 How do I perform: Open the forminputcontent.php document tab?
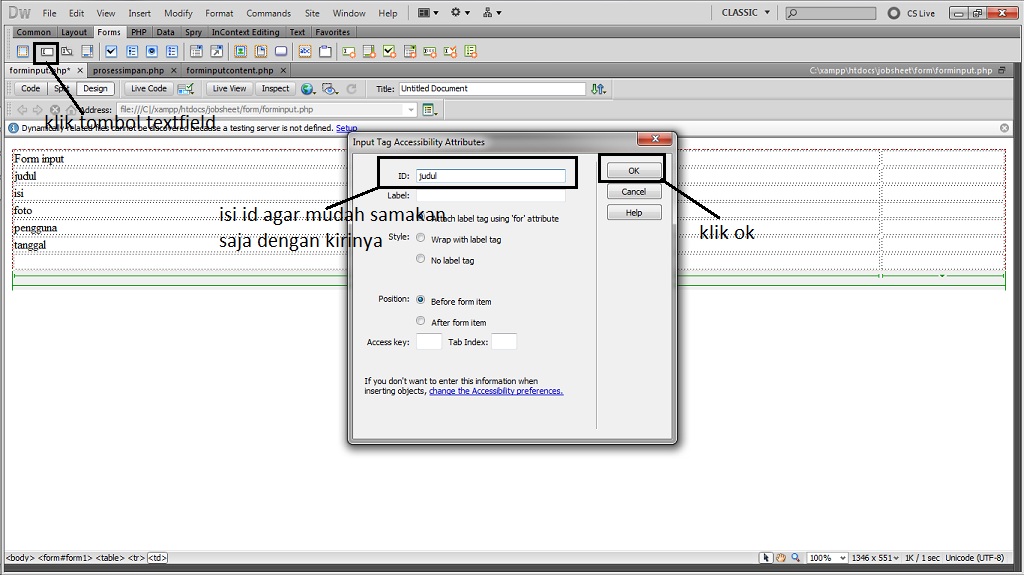230,70
